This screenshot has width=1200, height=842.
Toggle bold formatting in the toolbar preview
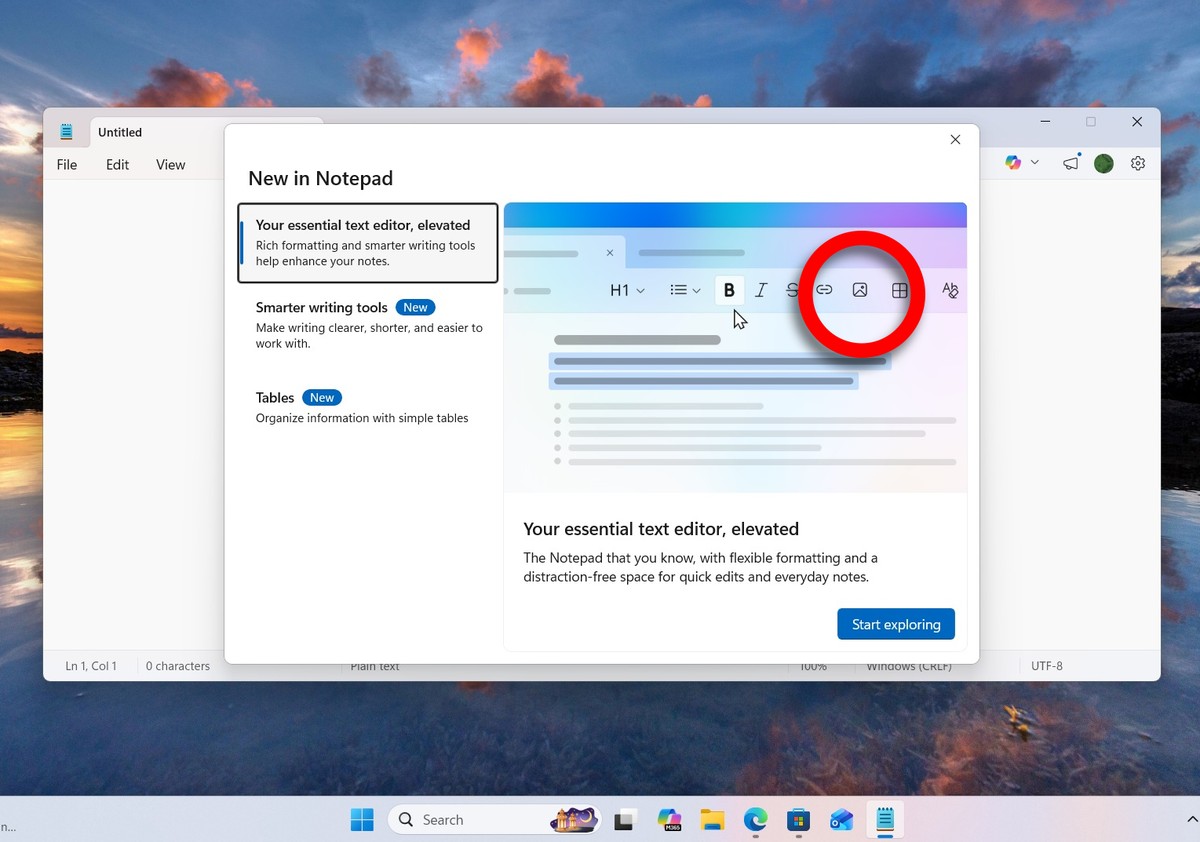pyautogui.click(x=729, y=289)
